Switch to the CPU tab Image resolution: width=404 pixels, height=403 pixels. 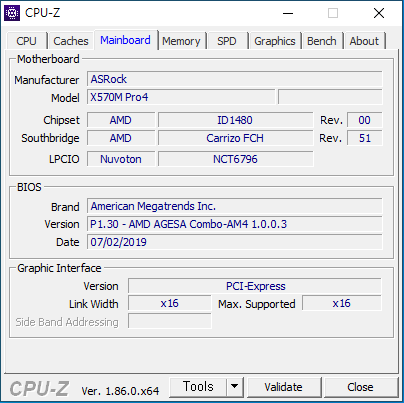pos(26,41)
